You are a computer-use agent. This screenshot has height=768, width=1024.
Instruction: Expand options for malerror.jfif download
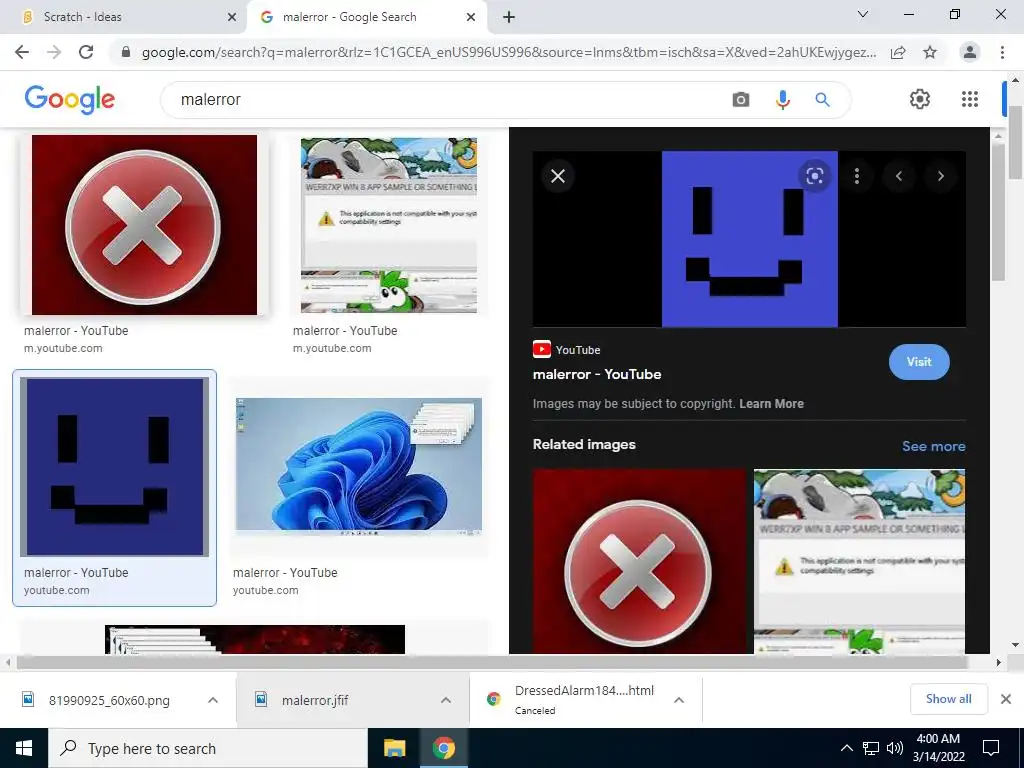445,700
